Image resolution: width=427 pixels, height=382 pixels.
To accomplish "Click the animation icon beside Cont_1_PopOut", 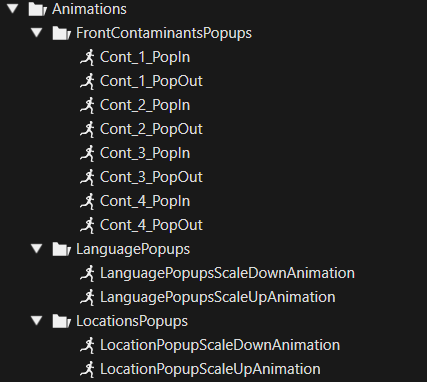I will tap(88, 81).
